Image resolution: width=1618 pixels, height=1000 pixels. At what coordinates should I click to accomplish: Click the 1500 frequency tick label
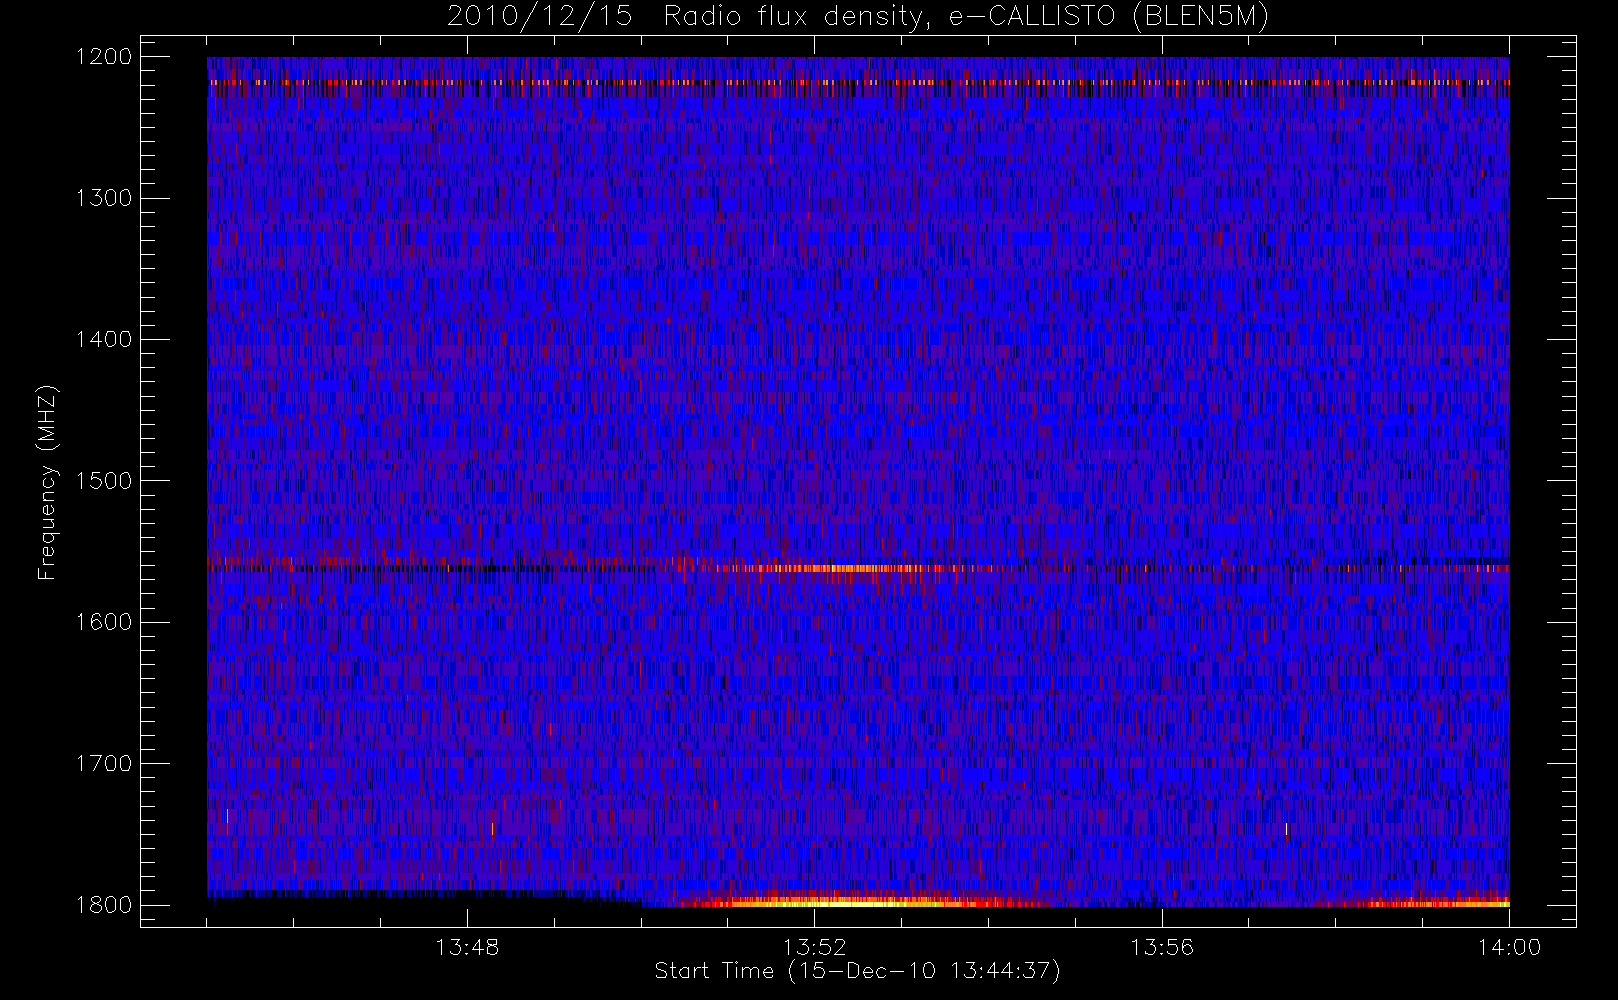pyautogui.click(x=104, y=481)
